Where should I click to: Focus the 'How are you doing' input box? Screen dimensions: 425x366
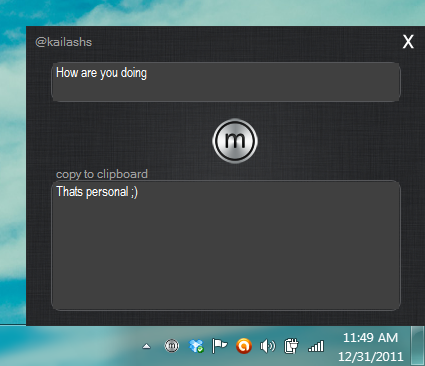click(226, 82)
